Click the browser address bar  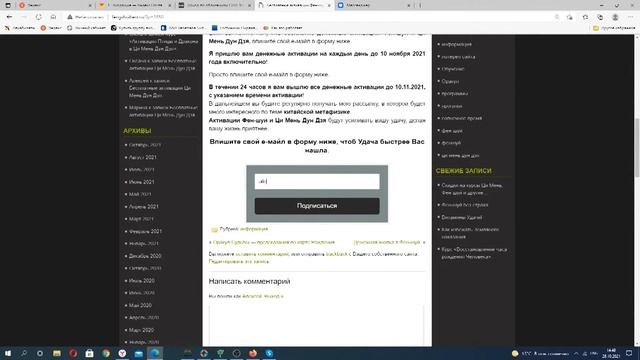(x=310, y=17)
